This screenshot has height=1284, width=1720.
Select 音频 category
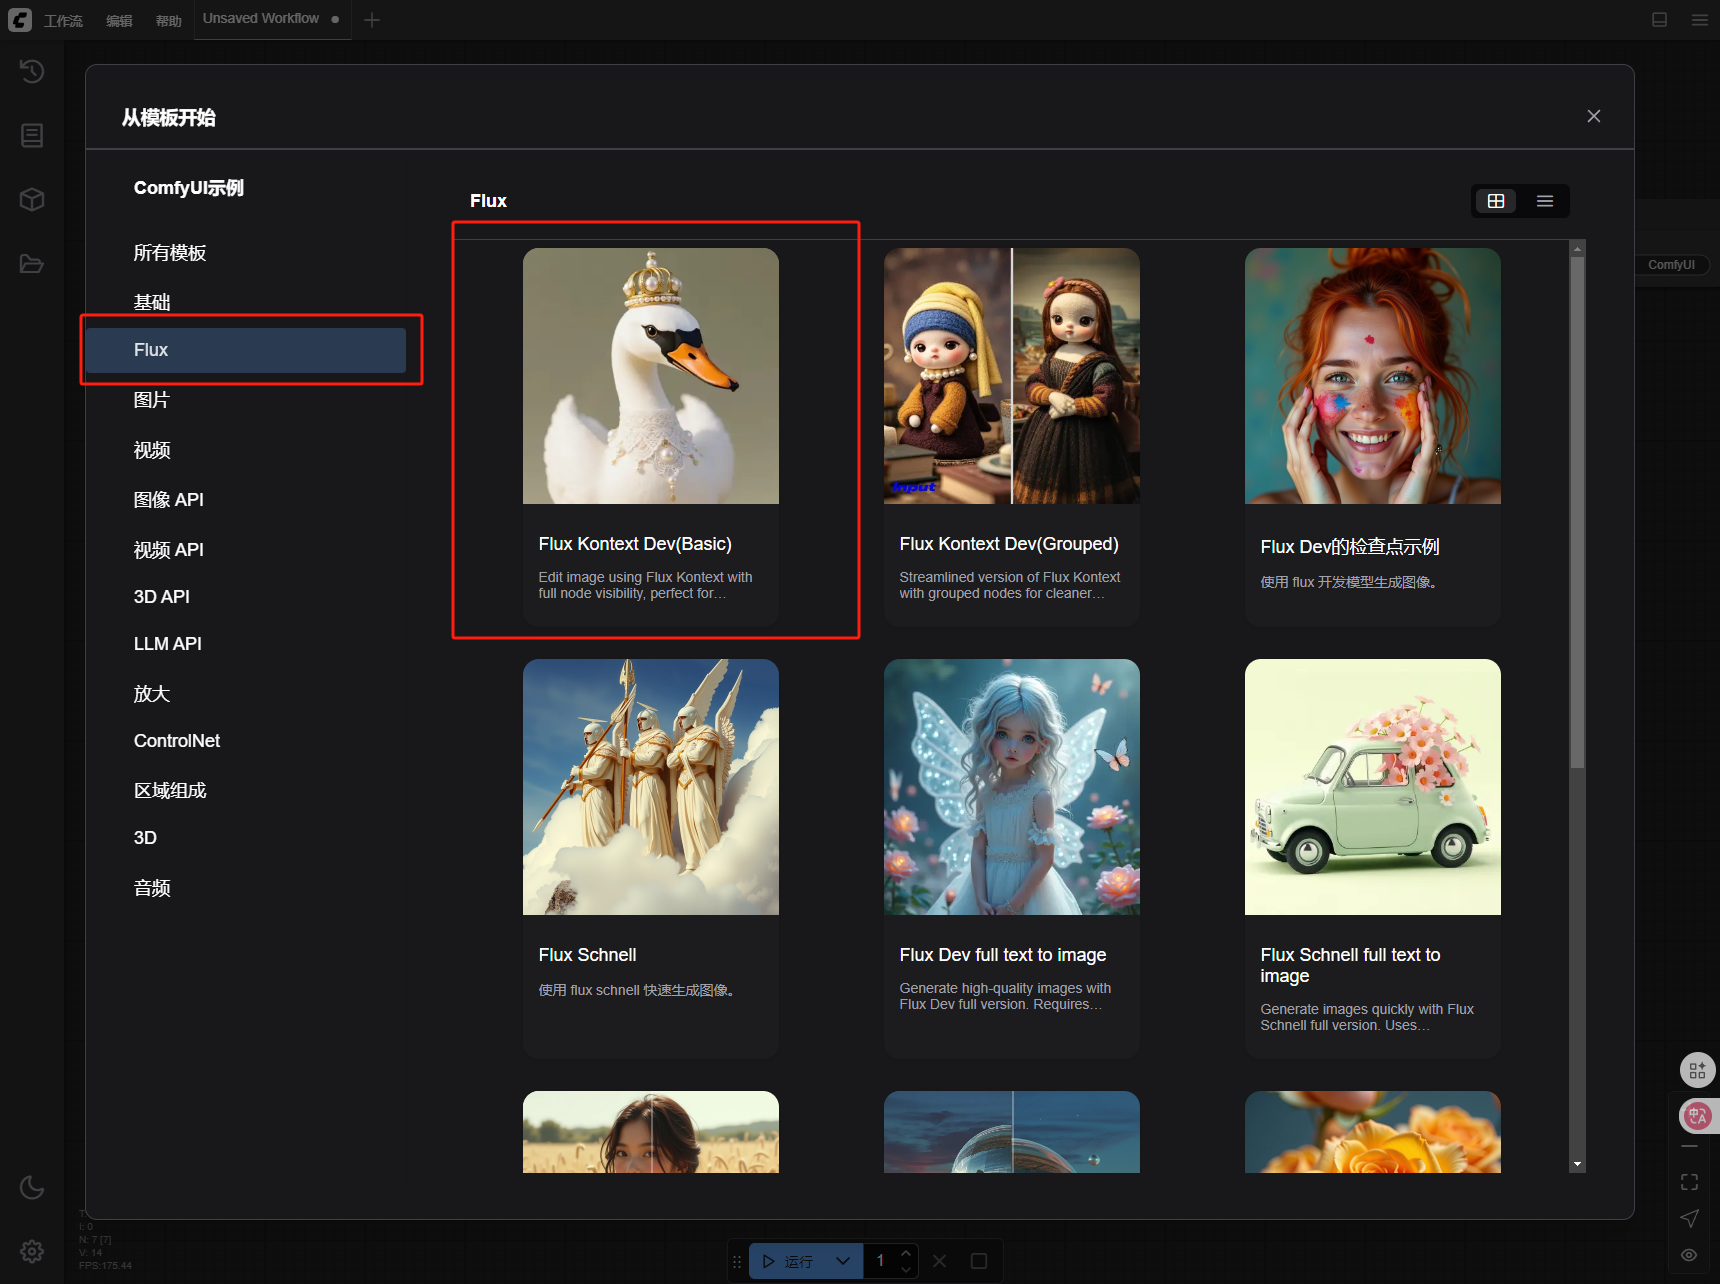[245, 887]
